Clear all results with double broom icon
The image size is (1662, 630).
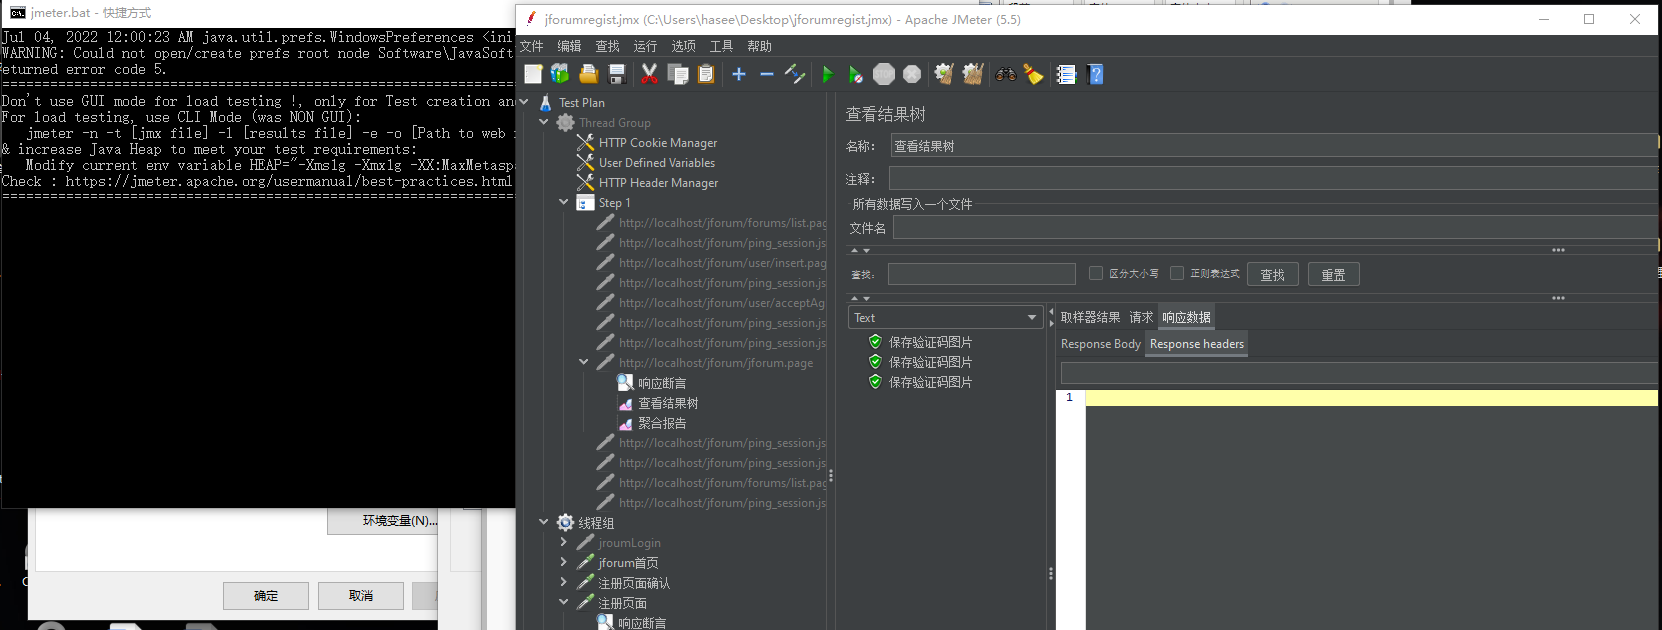click(x=973, y=74)
